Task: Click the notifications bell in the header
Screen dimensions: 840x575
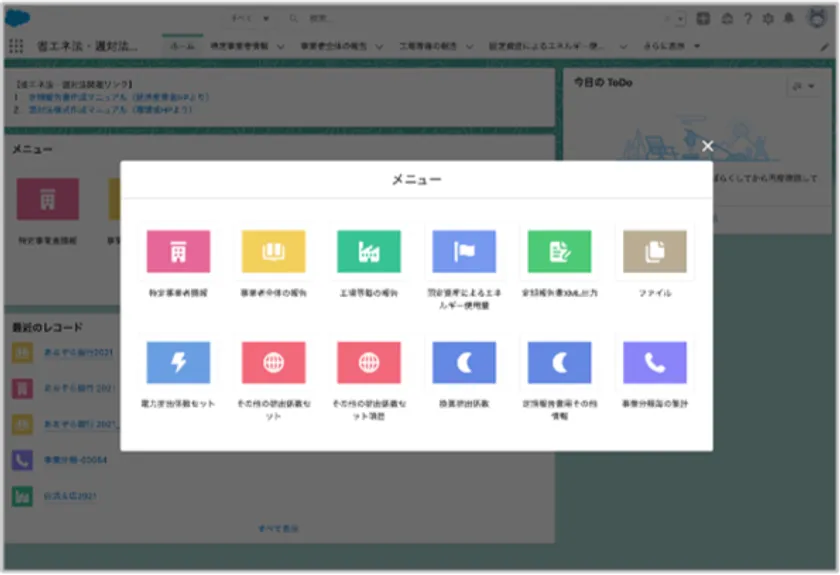Action: pyautogui.click(x=789, y=18)
